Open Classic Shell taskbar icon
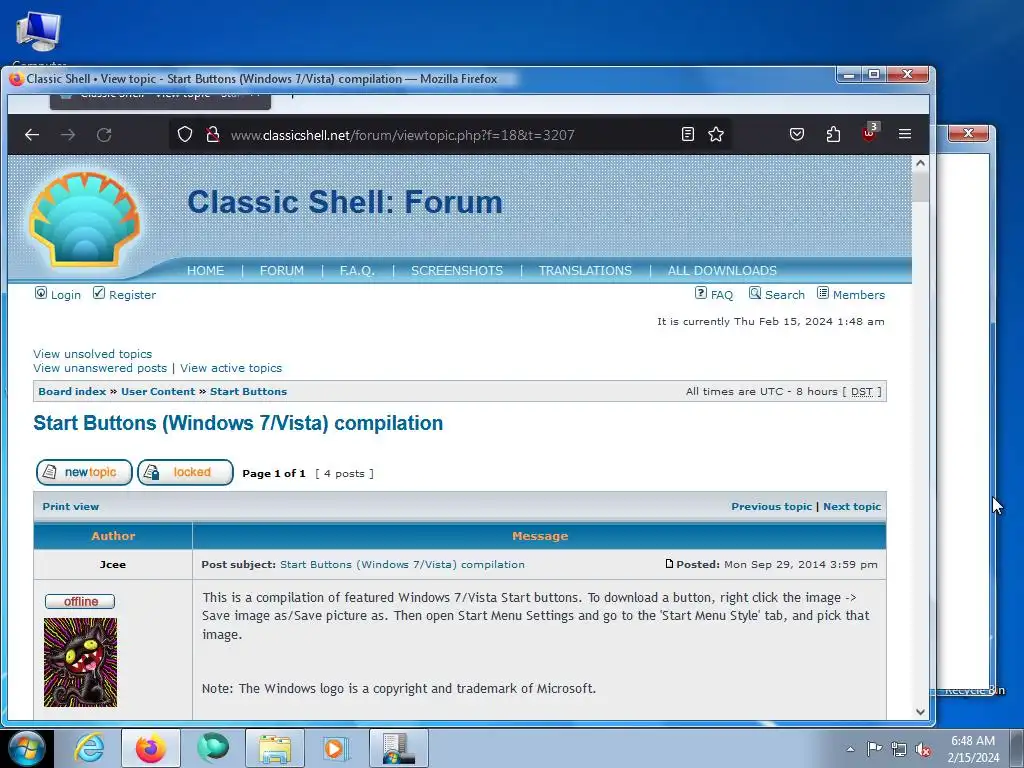The image size is (1024, 768). pyautogui.click(x=213, y=748)
